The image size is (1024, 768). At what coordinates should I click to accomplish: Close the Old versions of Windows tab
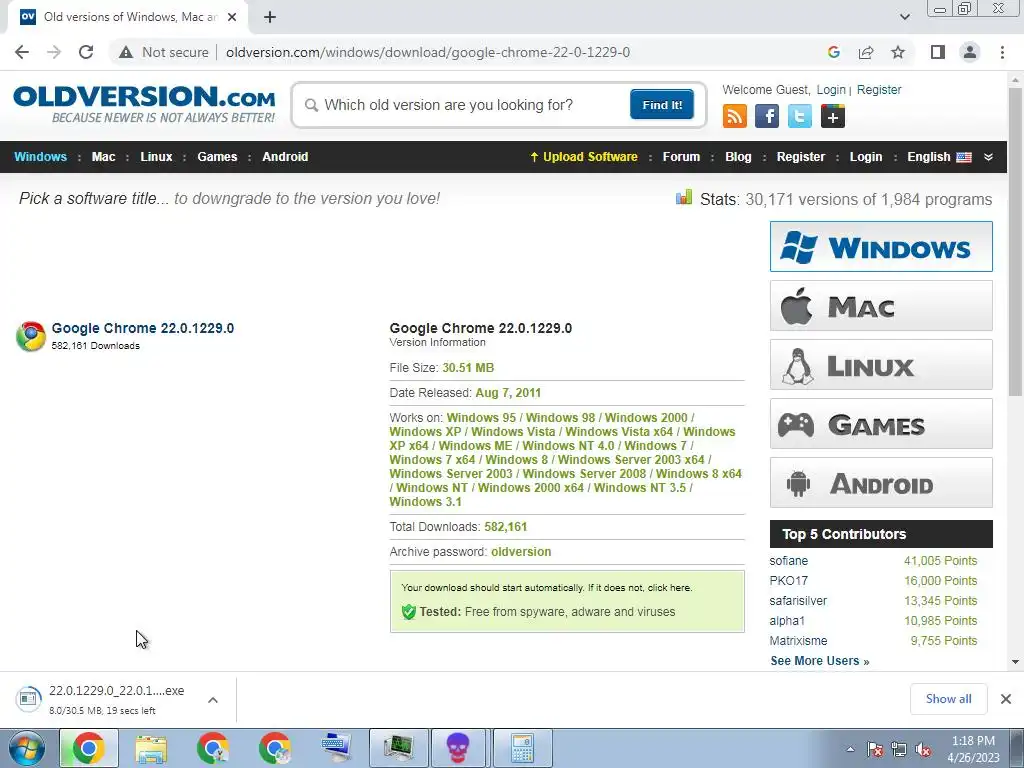coord(232,17)
